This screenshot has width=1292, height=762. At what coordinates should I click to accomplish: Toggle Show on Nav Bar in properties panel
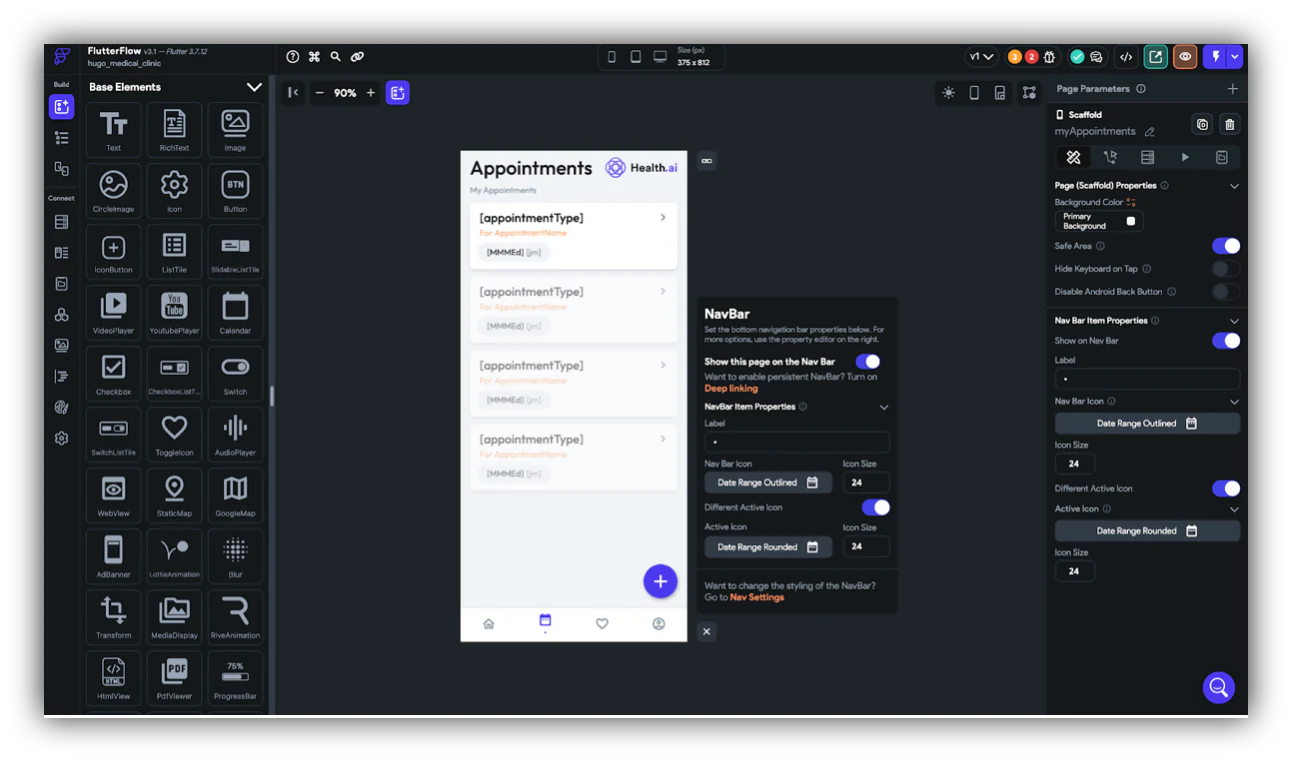click(1226, 341)
